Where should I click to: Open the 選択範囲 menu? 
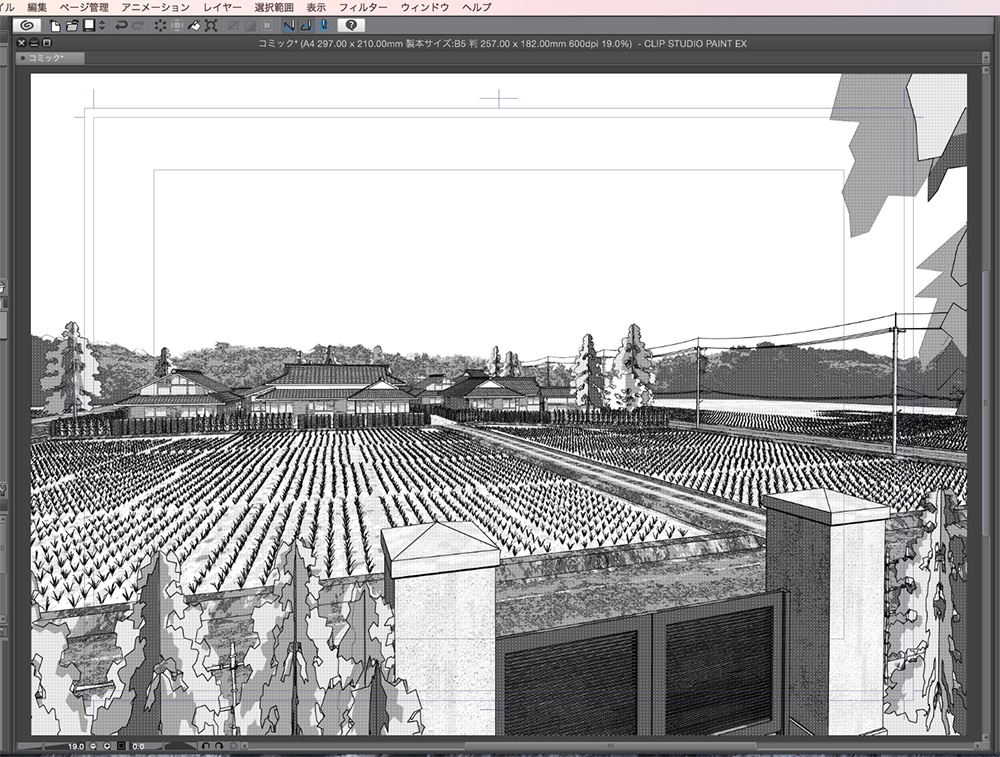(x=274, y=7)
